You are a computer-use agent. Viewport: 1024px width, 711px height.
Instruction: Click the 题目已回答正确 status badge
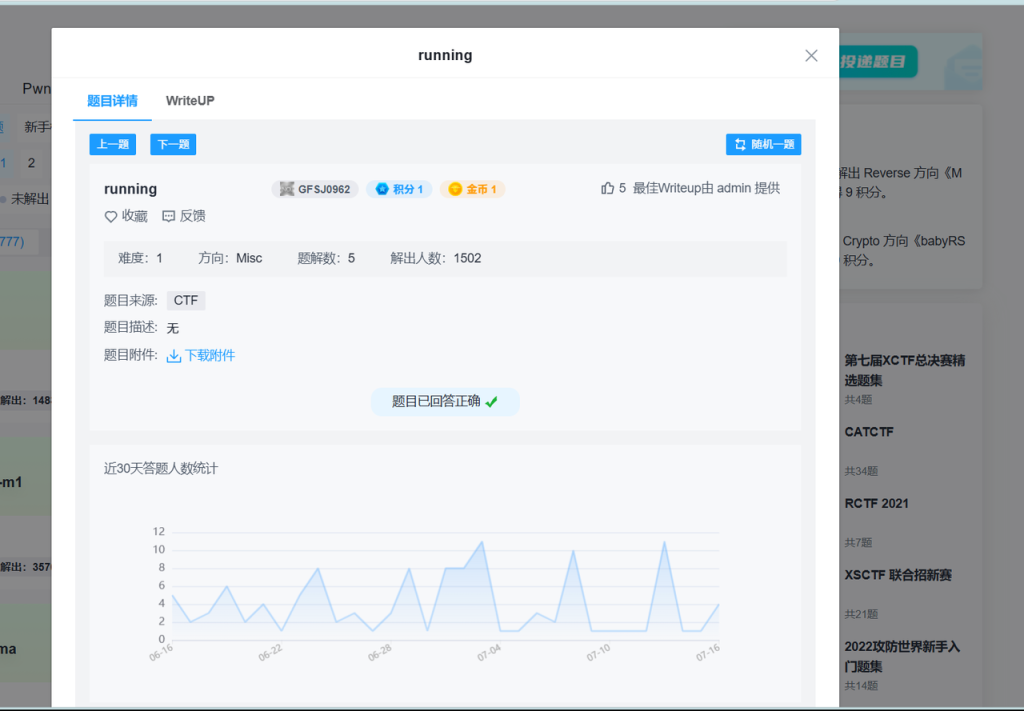(444, 401)
